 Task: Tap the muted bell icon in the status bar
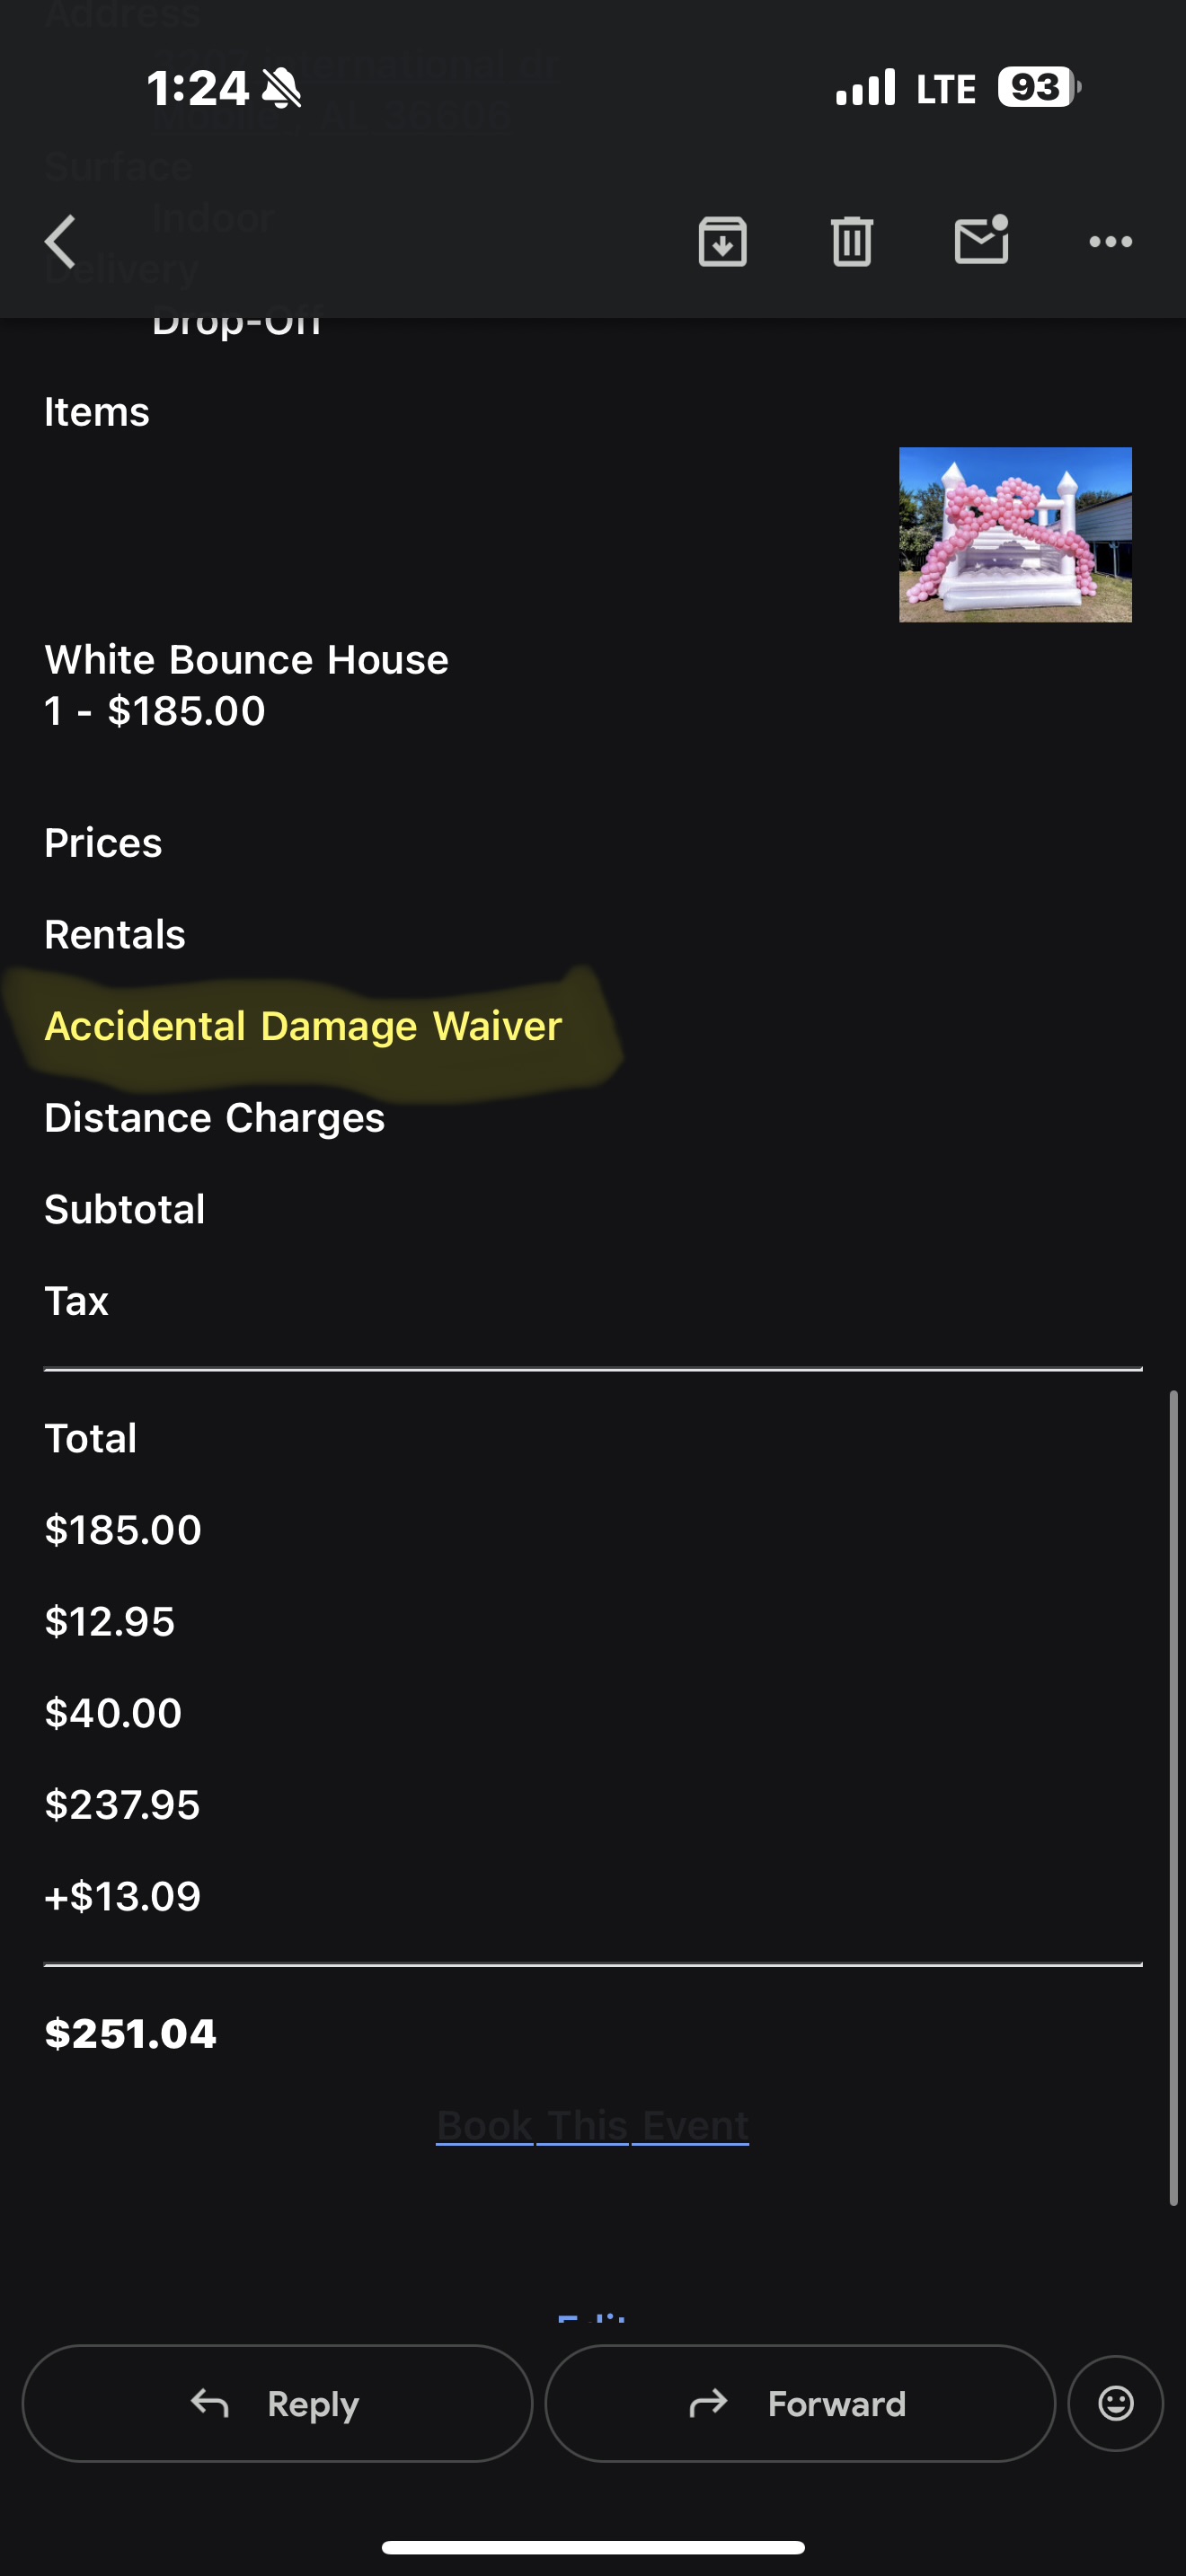pos(281,88)
